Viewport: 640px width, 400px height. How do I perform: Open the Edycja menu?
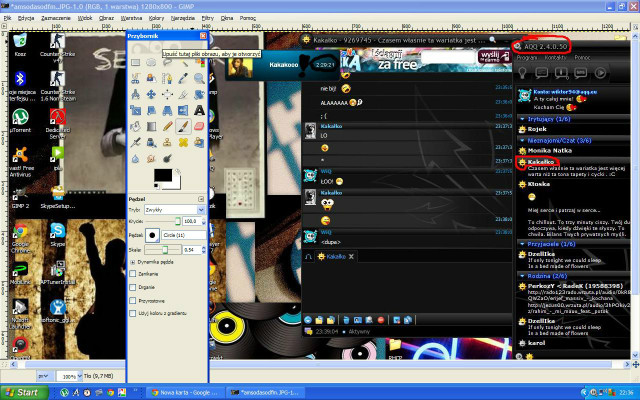tap(26, 18)
